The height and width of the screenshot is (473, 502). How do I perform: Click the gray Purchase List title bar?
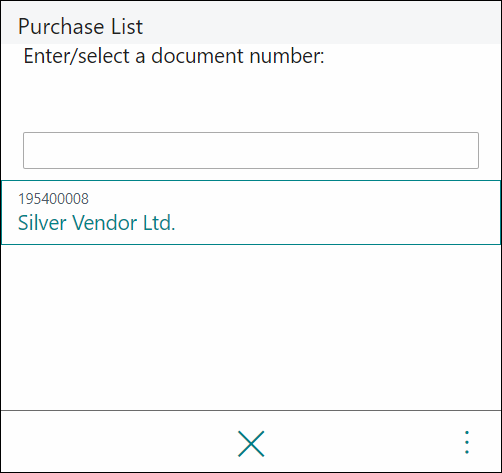(x=251, y=23)
